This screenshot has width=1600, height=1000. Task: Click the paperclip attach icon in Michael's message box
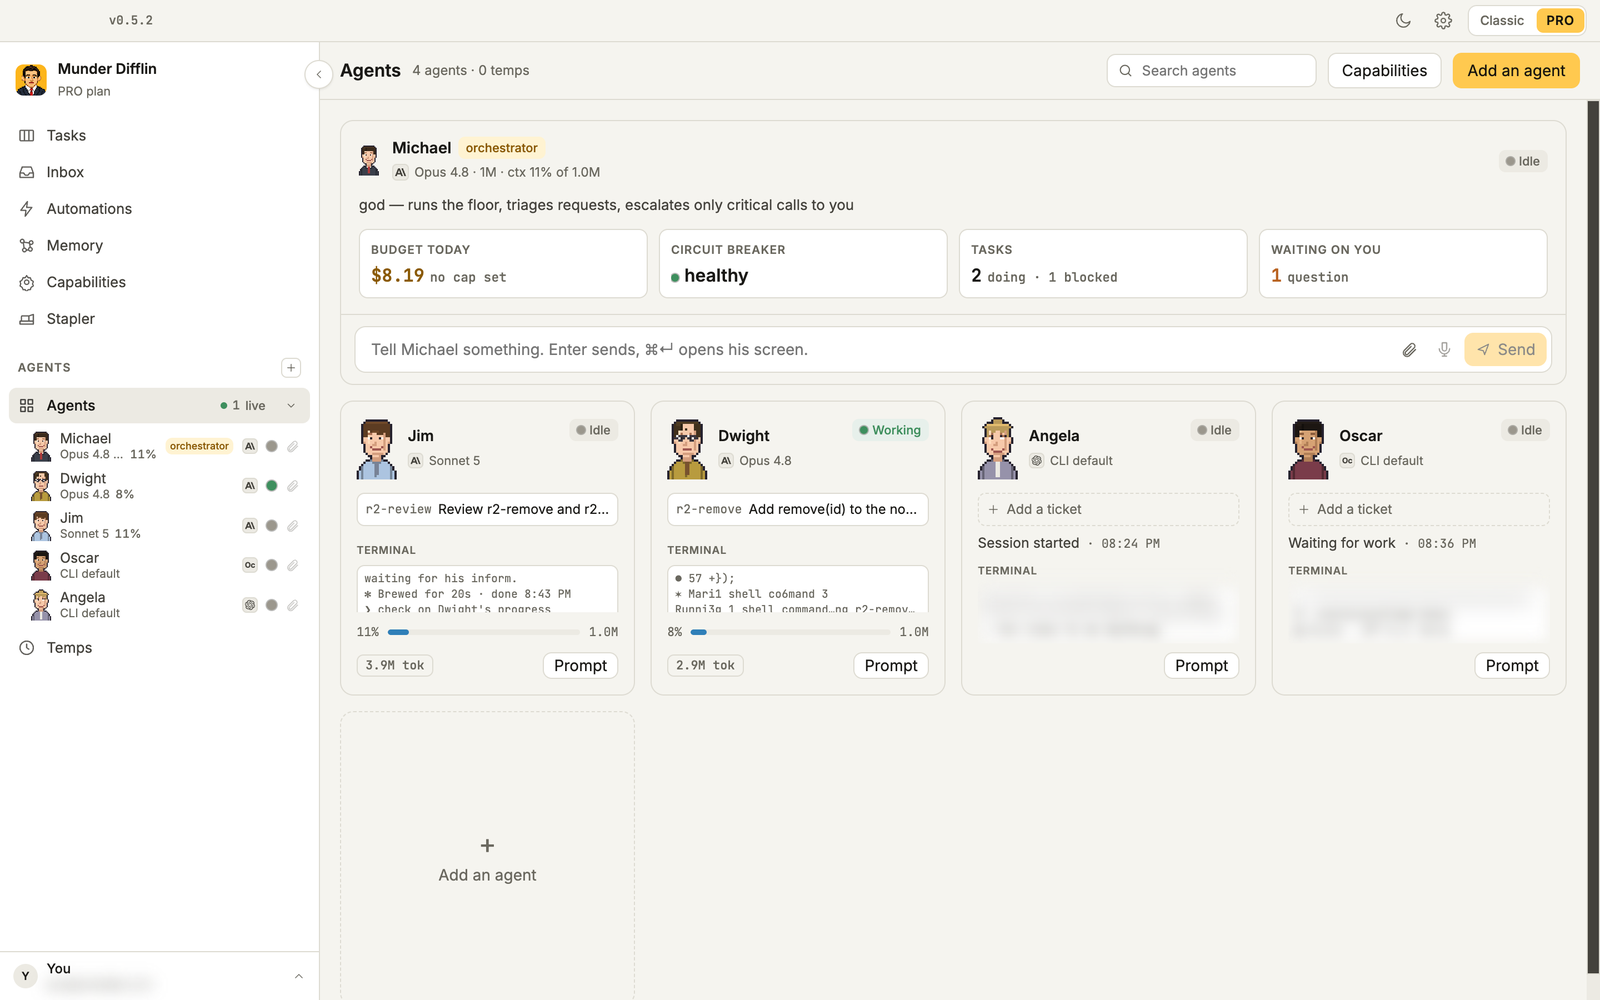pos(1409,350)
